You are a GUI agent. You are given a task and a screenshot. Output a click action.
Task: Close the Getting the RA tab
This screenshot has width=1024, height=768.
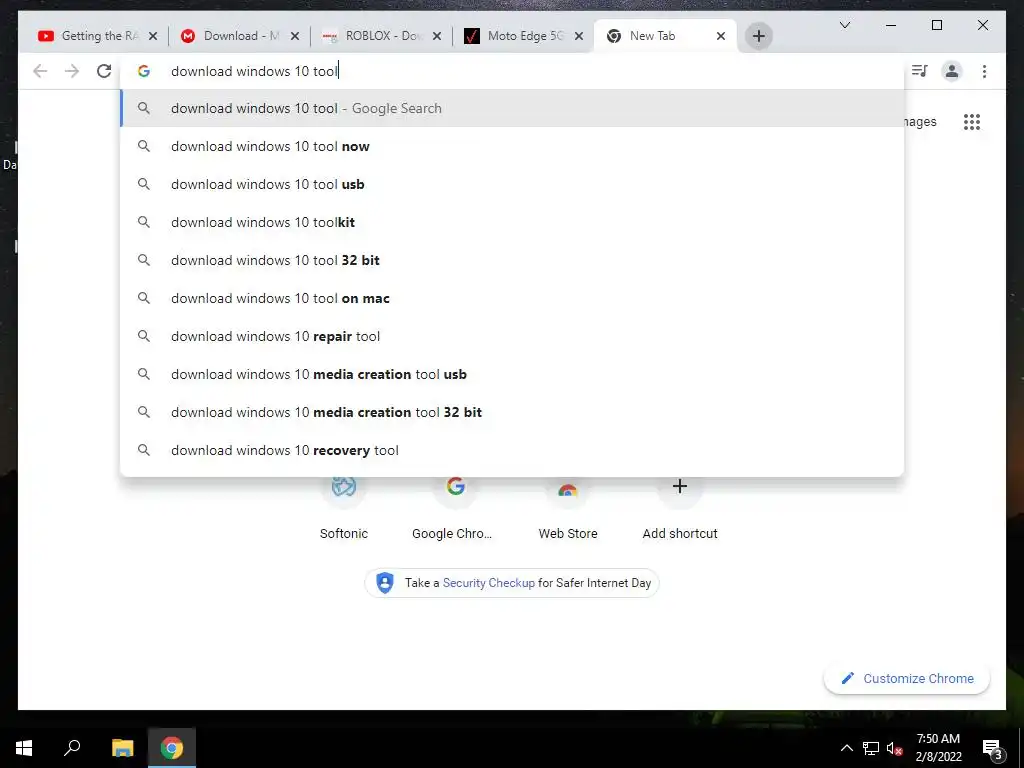(153, 37)
